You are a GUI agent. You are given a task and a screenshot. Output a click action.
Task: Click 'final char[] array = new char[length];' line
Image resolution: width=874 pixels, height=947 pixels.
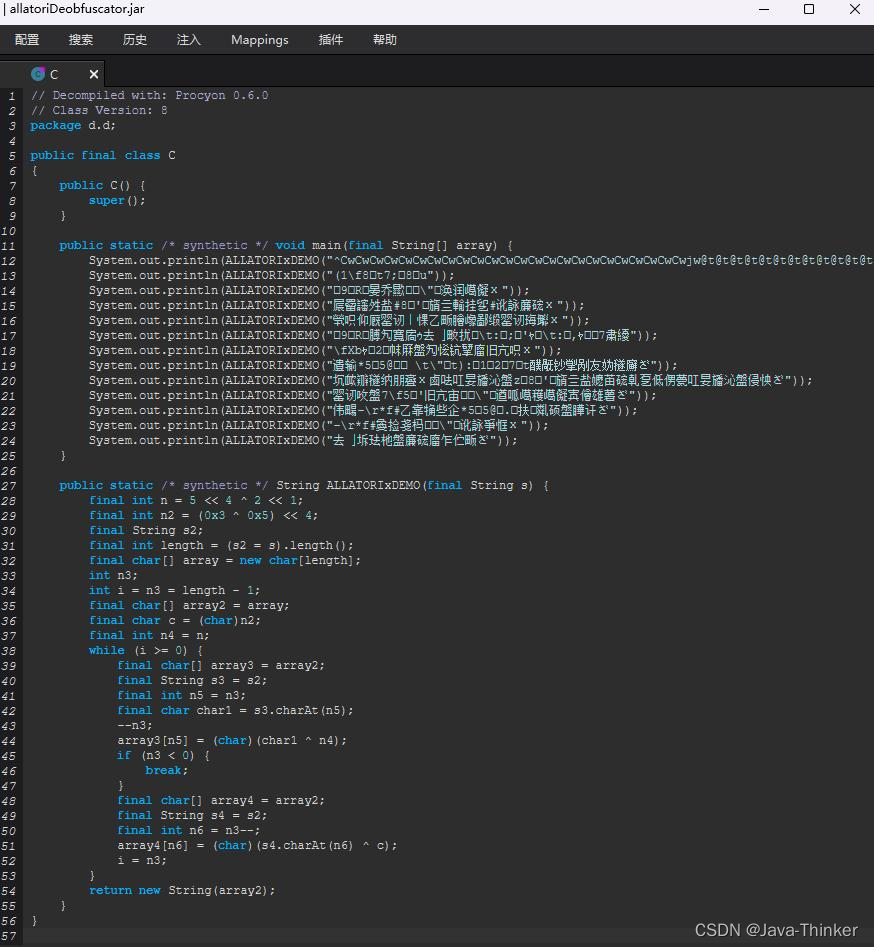(x=225, y=560)
